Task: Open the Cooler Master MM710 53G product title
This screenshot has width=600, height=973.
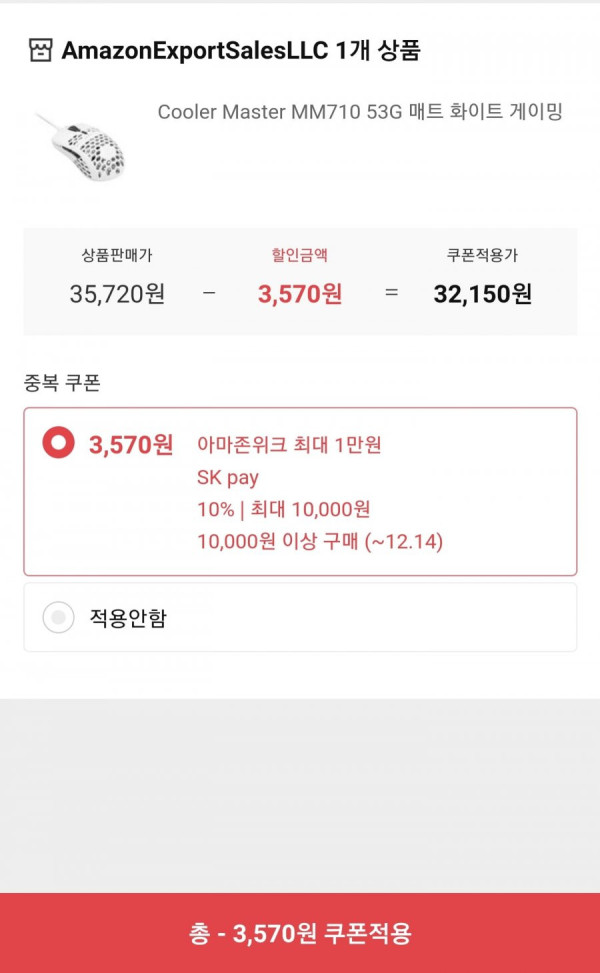Action: click(360, 112)
